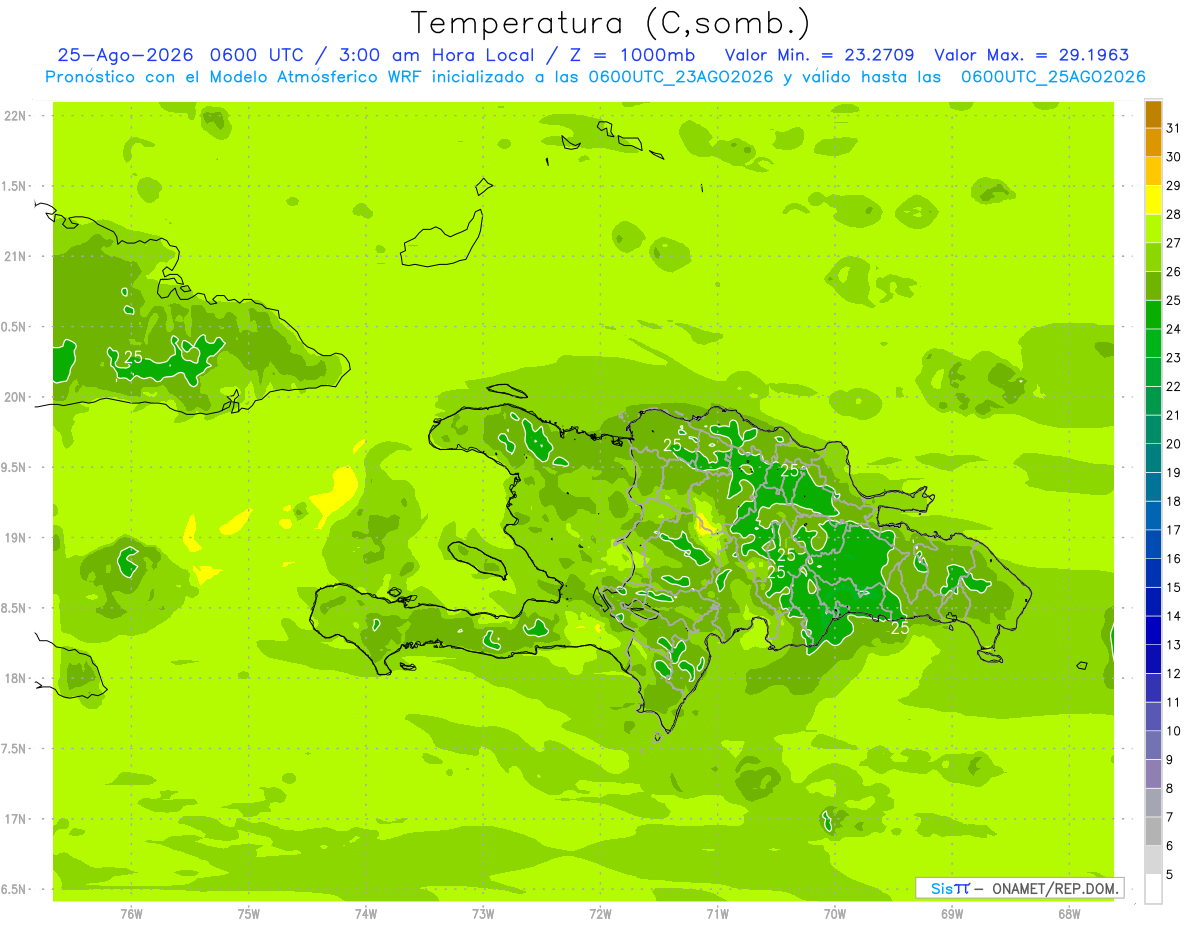Pick the amber swatch between 29 and 30
This screenshot has width=1200, height=927.
point(1153,171)
